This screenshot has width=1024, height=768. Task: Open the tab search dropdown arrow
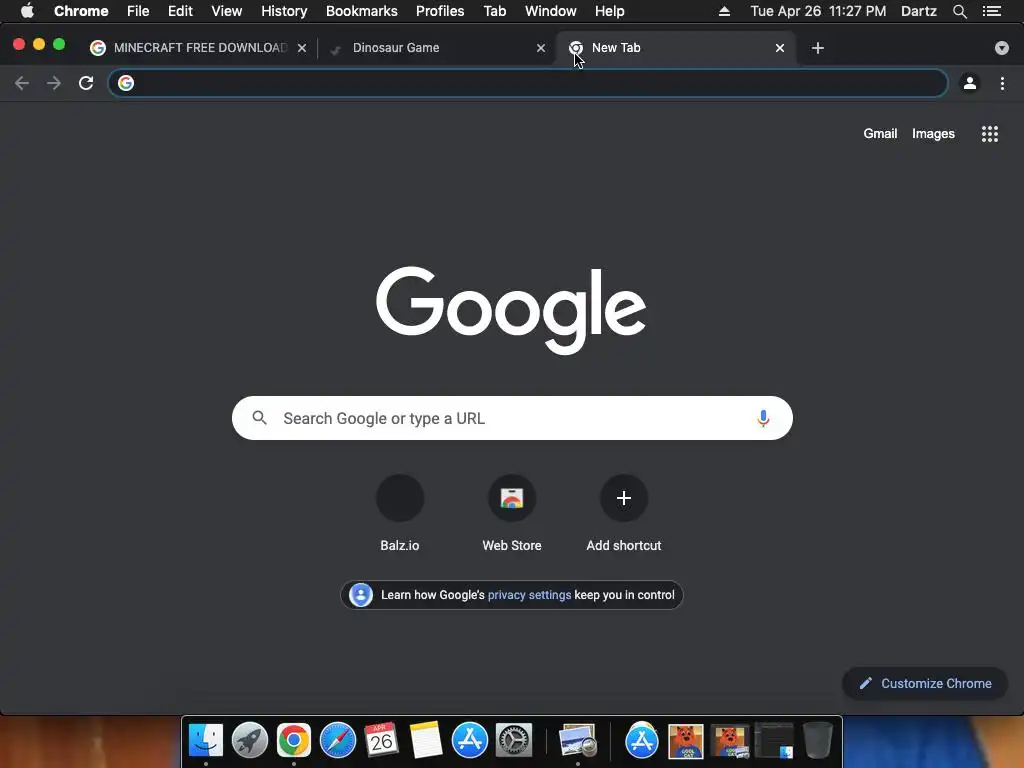coord(1002,48)
